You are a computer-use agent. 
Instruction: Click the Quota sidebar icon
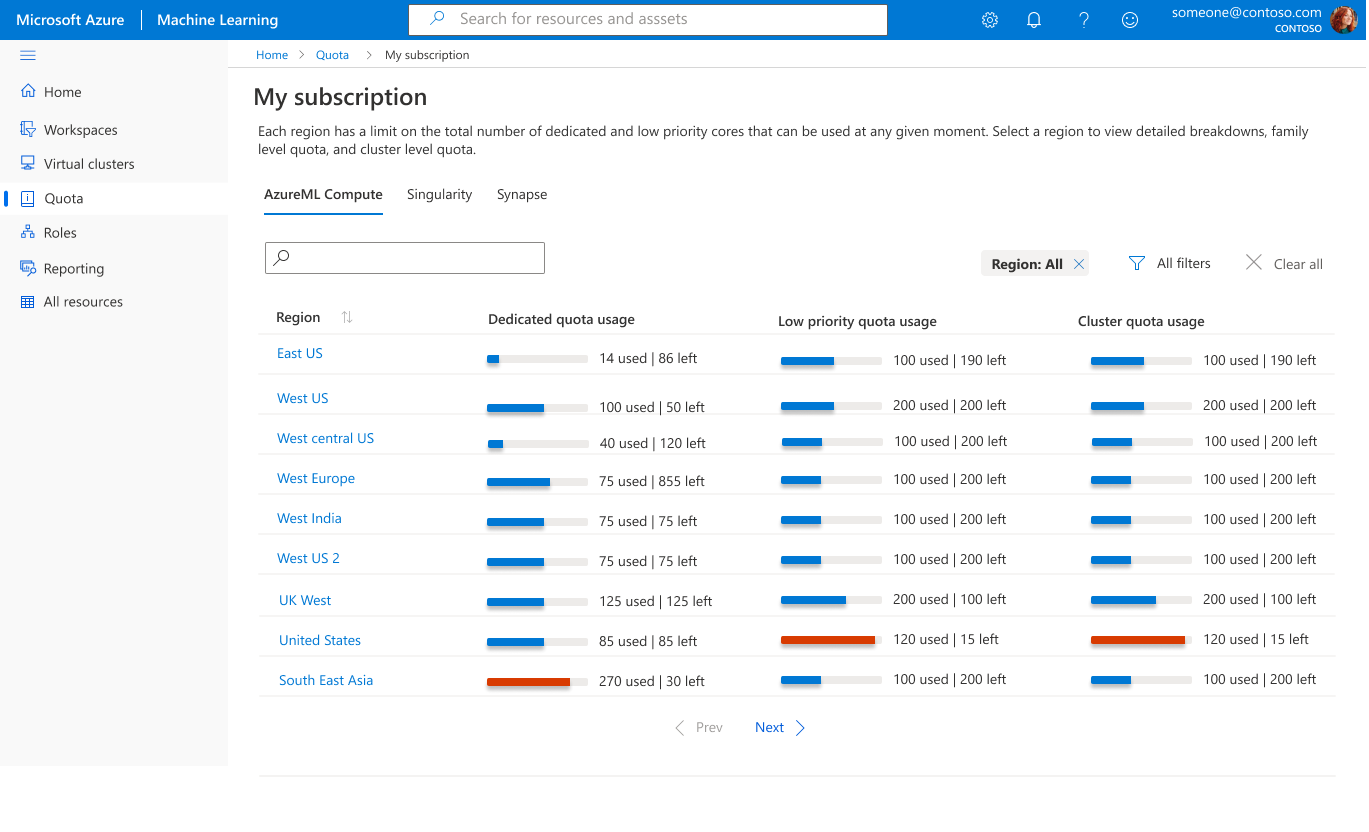[28, 198]
